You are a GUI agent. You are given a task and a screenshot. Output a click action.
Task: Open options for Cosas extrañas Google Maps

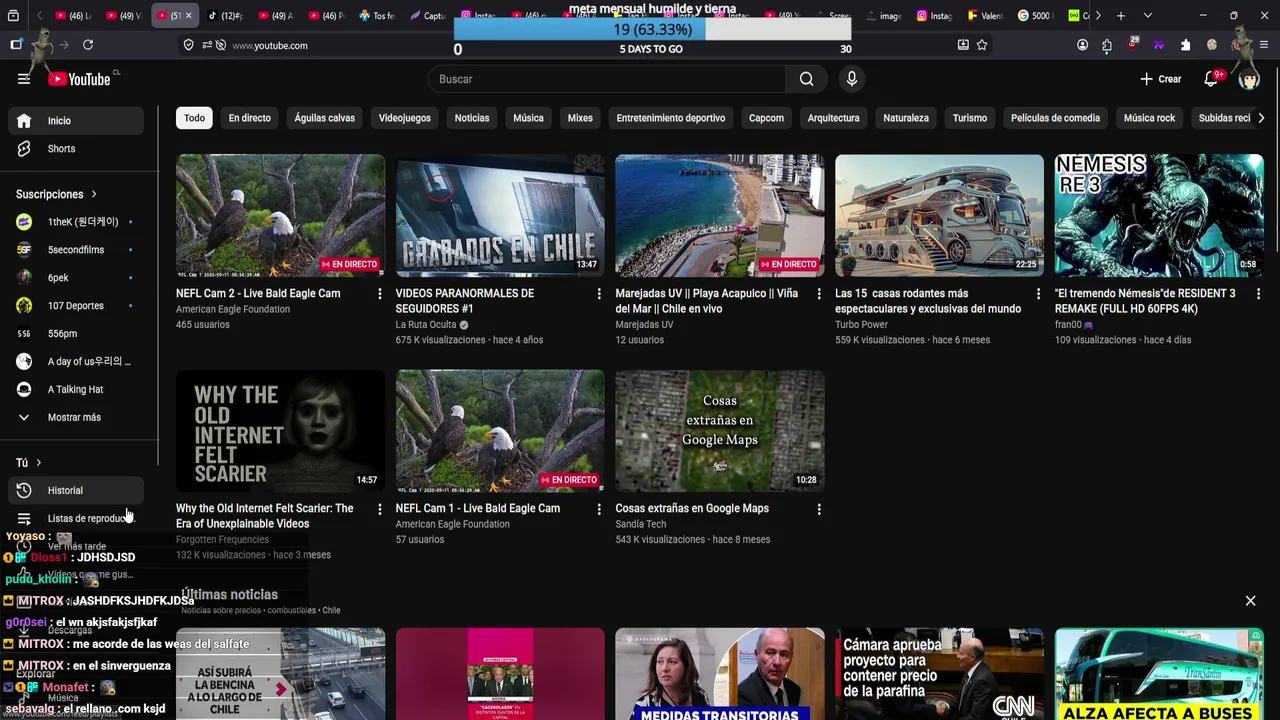coord(819,509)
